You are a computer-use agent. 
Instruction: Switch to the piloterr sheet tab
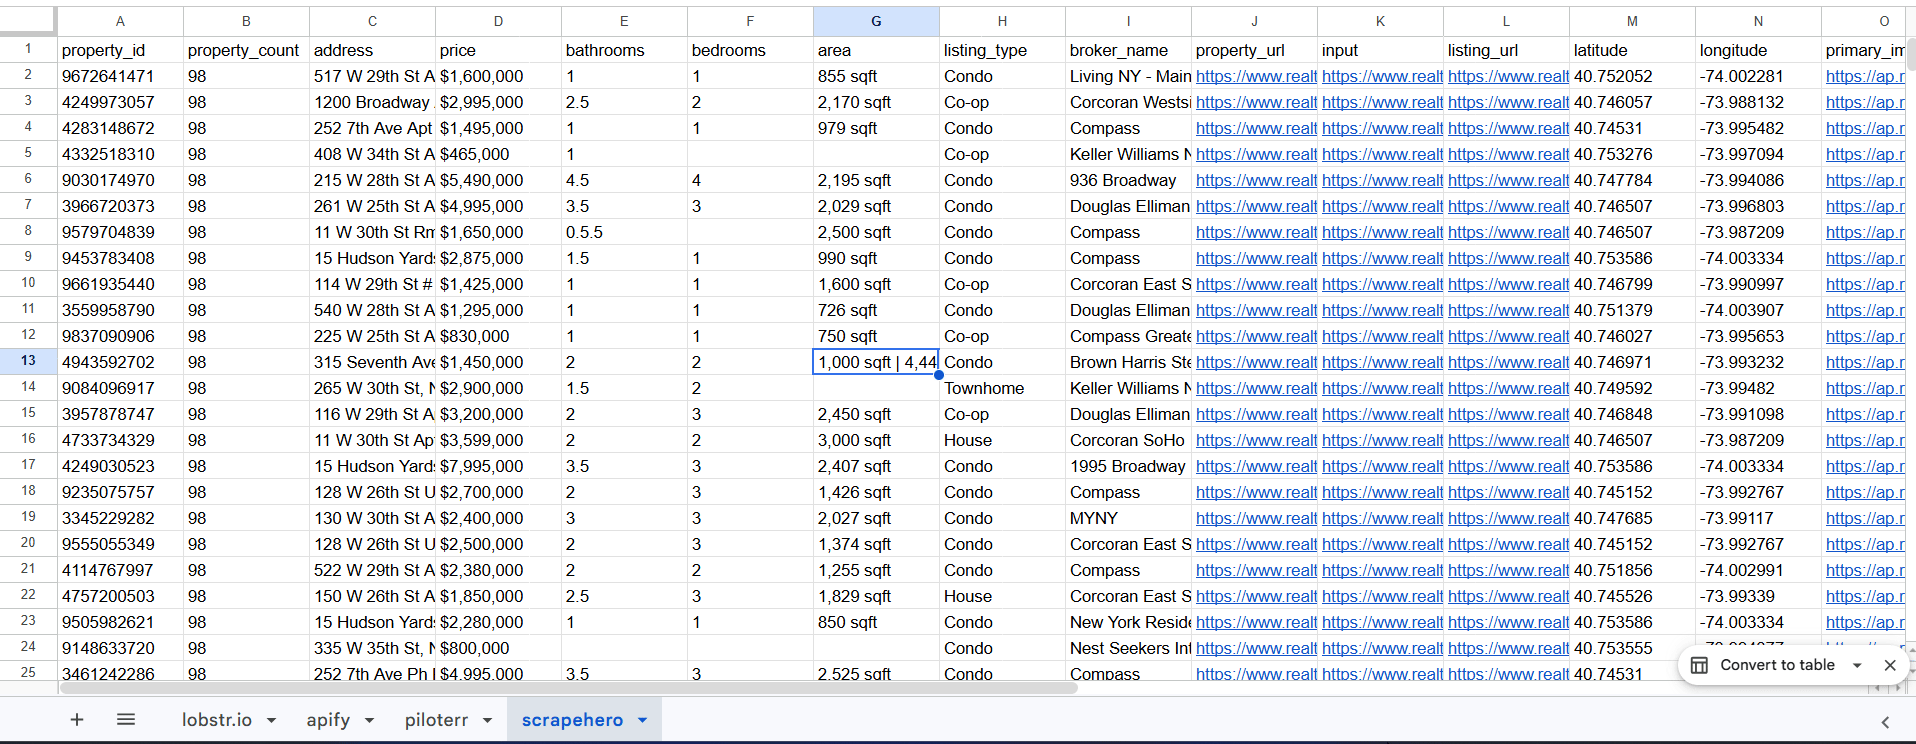436,720
